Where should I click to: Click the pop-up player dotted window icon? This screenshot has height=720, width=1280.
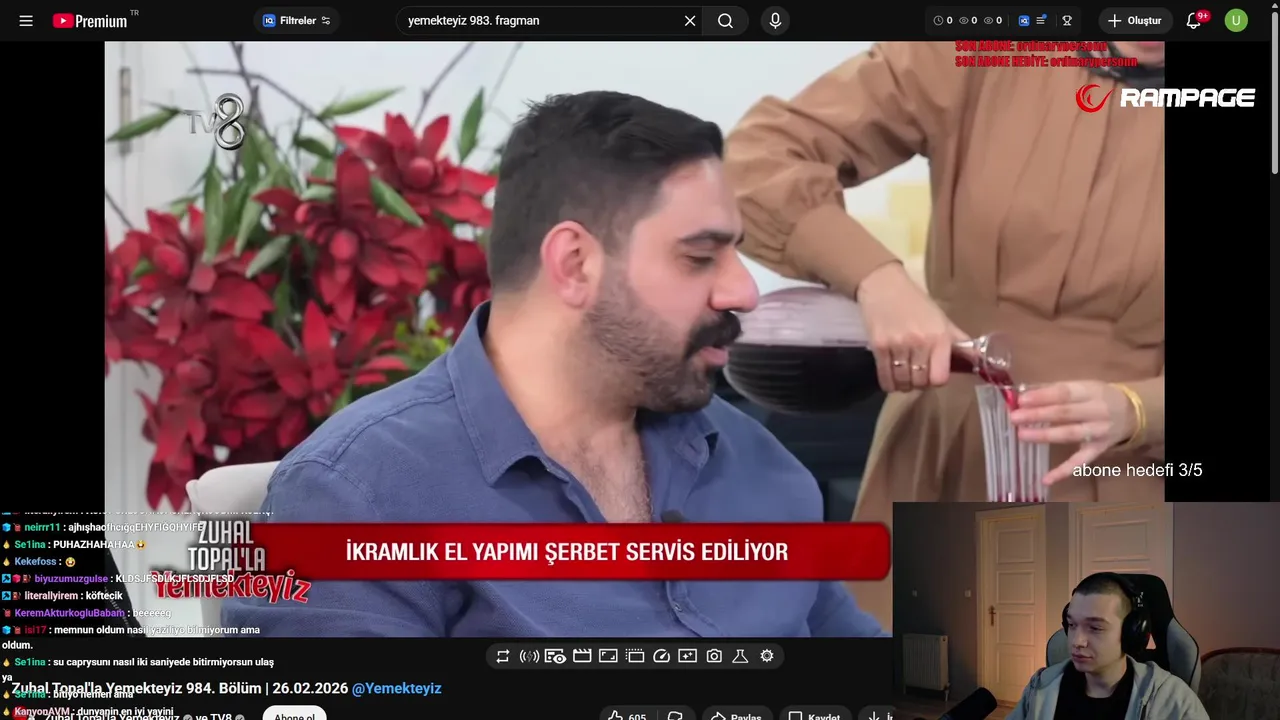click(x=635, y=656)
